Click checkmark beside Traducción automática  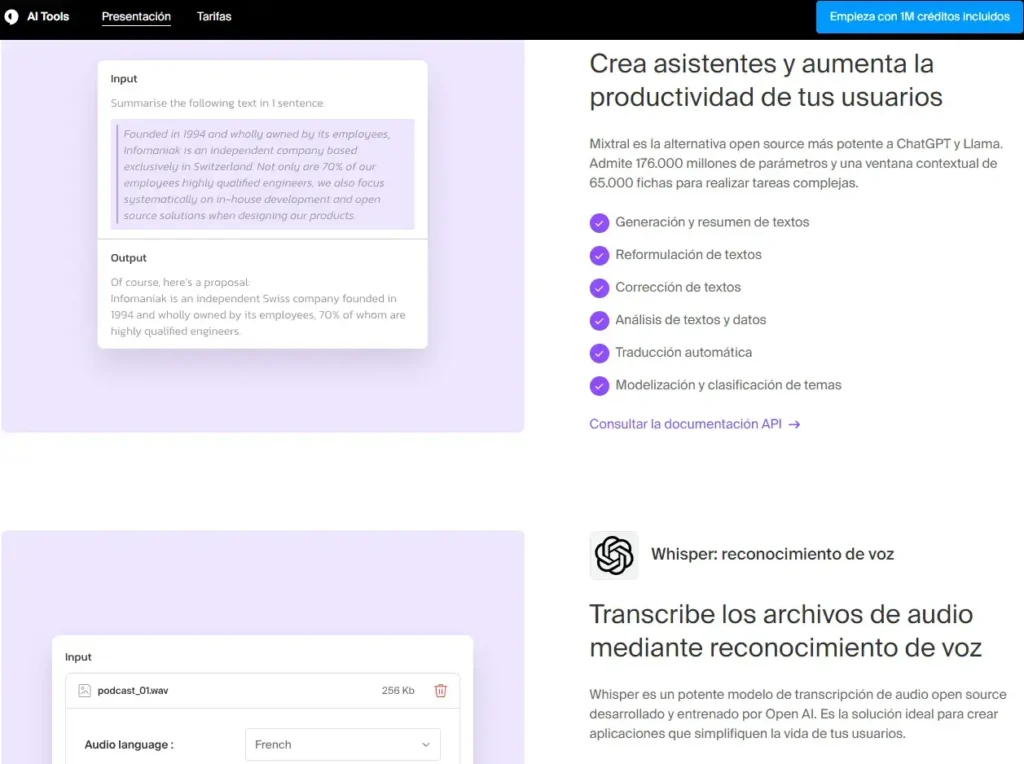[x=599, y=353]
